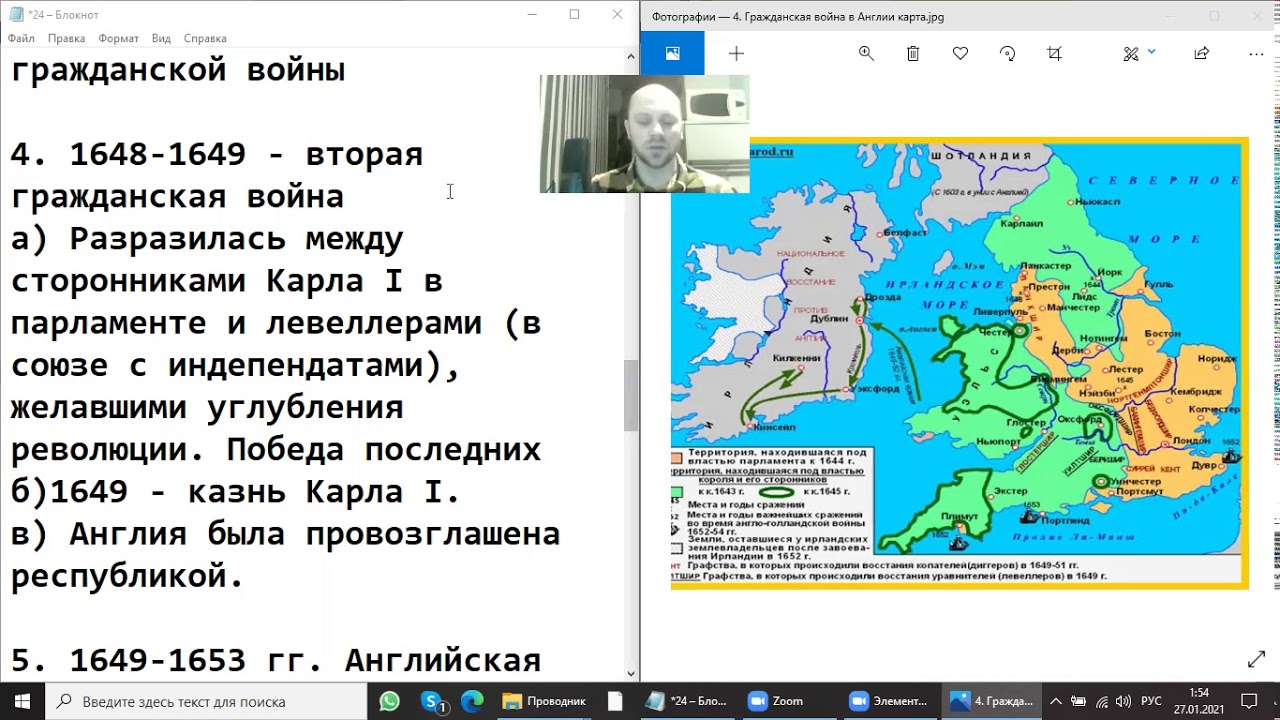Delete the photo with the trash icon
1280x720 pixels.
pyautogui.click(x=913, y=54)
